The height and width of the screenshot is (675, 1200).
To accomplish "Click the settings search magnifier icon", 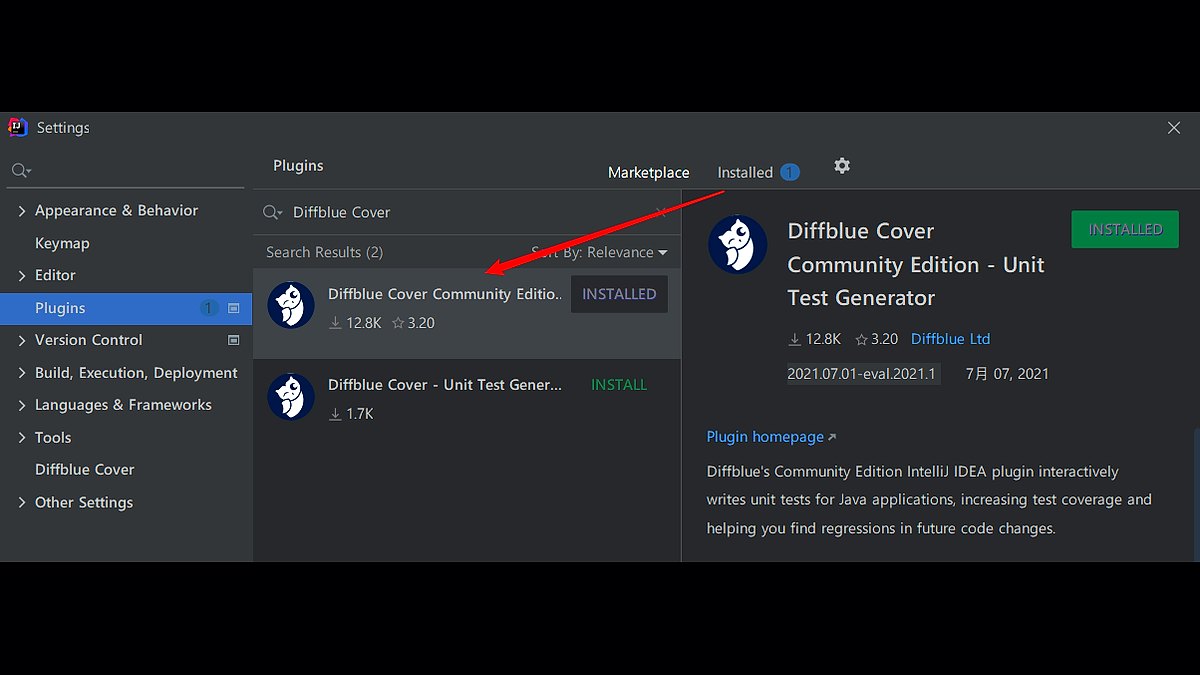I will click(20, 171).
